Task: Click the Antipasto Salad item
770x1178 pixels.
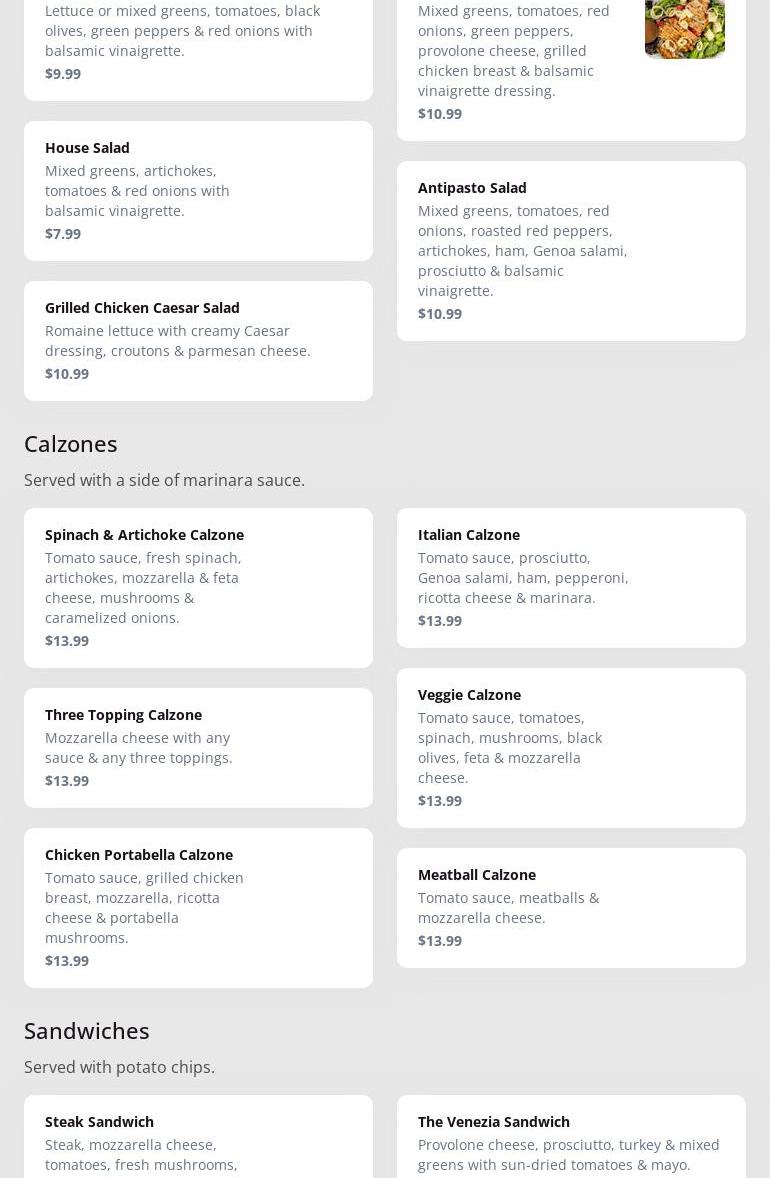Action: (571, 250)
